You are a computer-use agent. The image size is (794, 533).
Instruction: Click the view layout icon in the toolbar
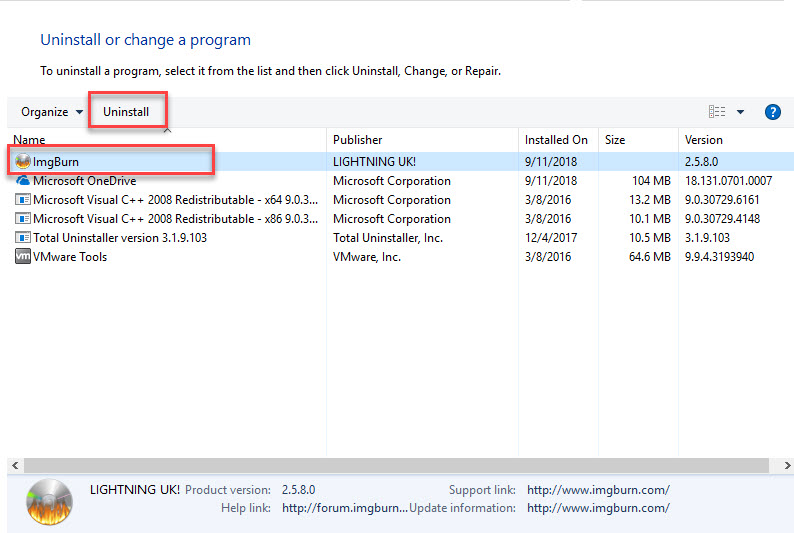tap(717, 111)
